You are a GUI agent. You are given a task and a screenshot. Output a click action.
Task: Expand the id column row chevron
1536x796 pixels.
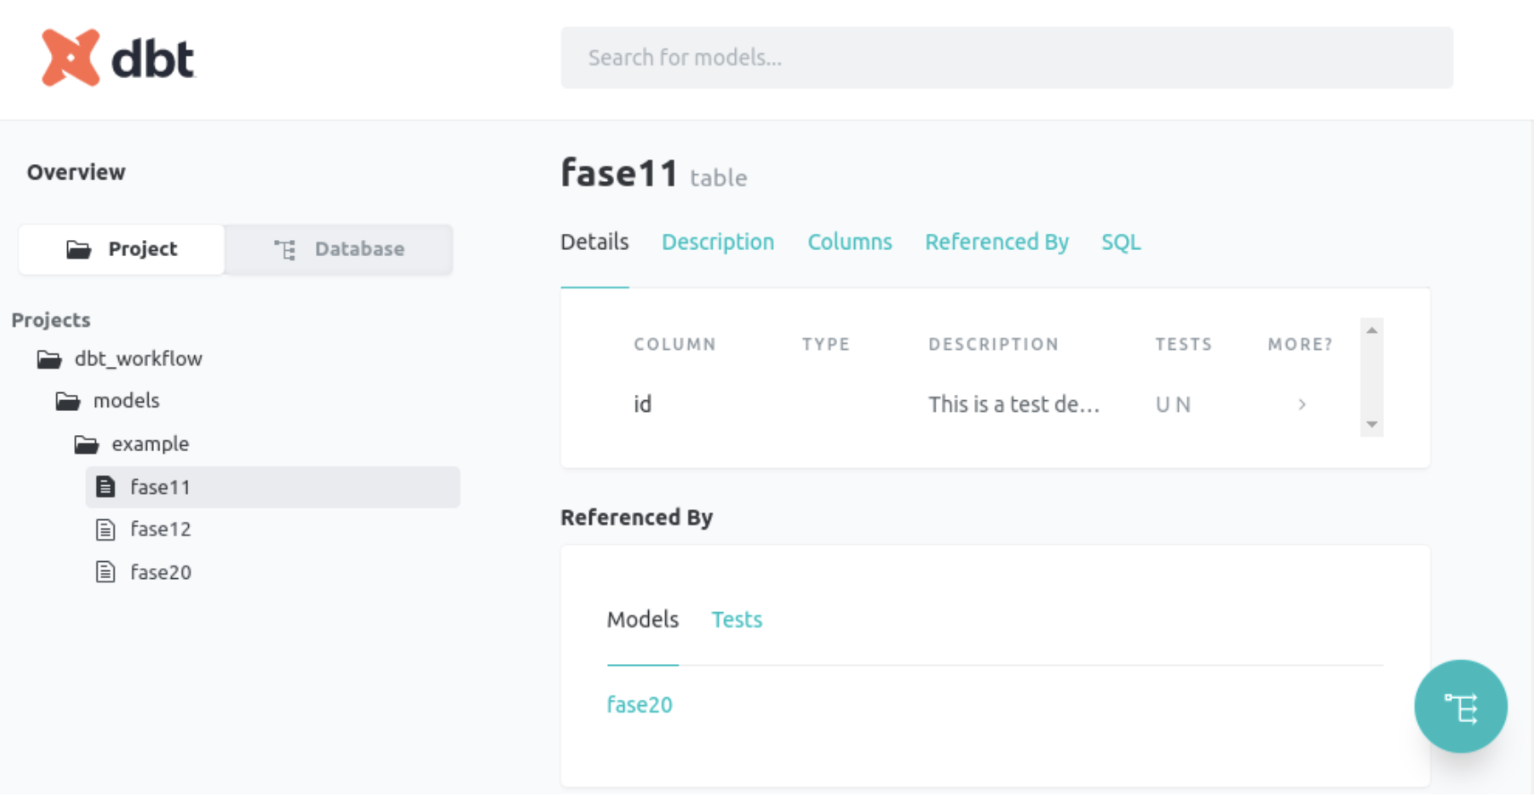point(1301,404)
